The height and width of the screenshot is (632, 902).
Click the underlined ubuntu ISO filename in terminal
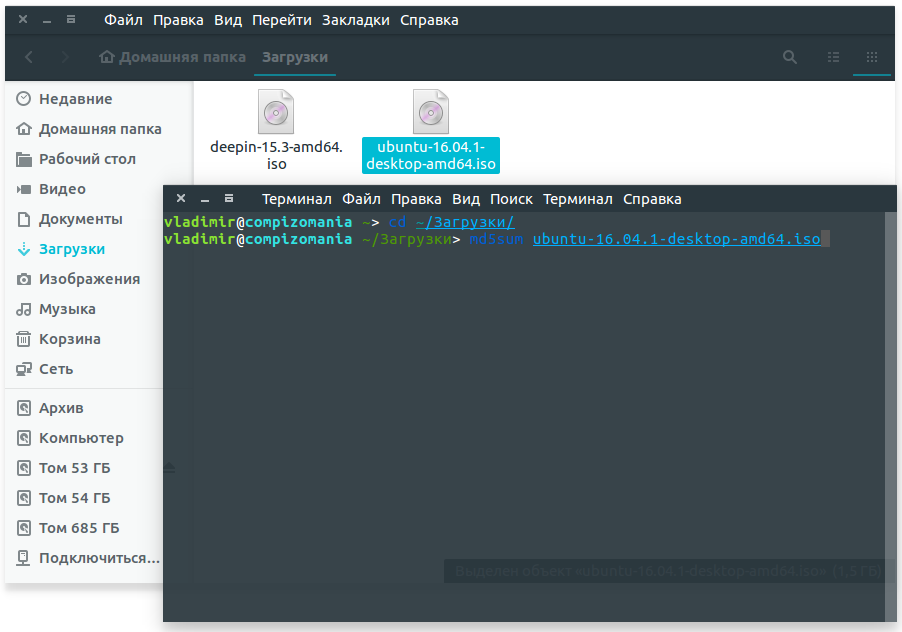676,239
